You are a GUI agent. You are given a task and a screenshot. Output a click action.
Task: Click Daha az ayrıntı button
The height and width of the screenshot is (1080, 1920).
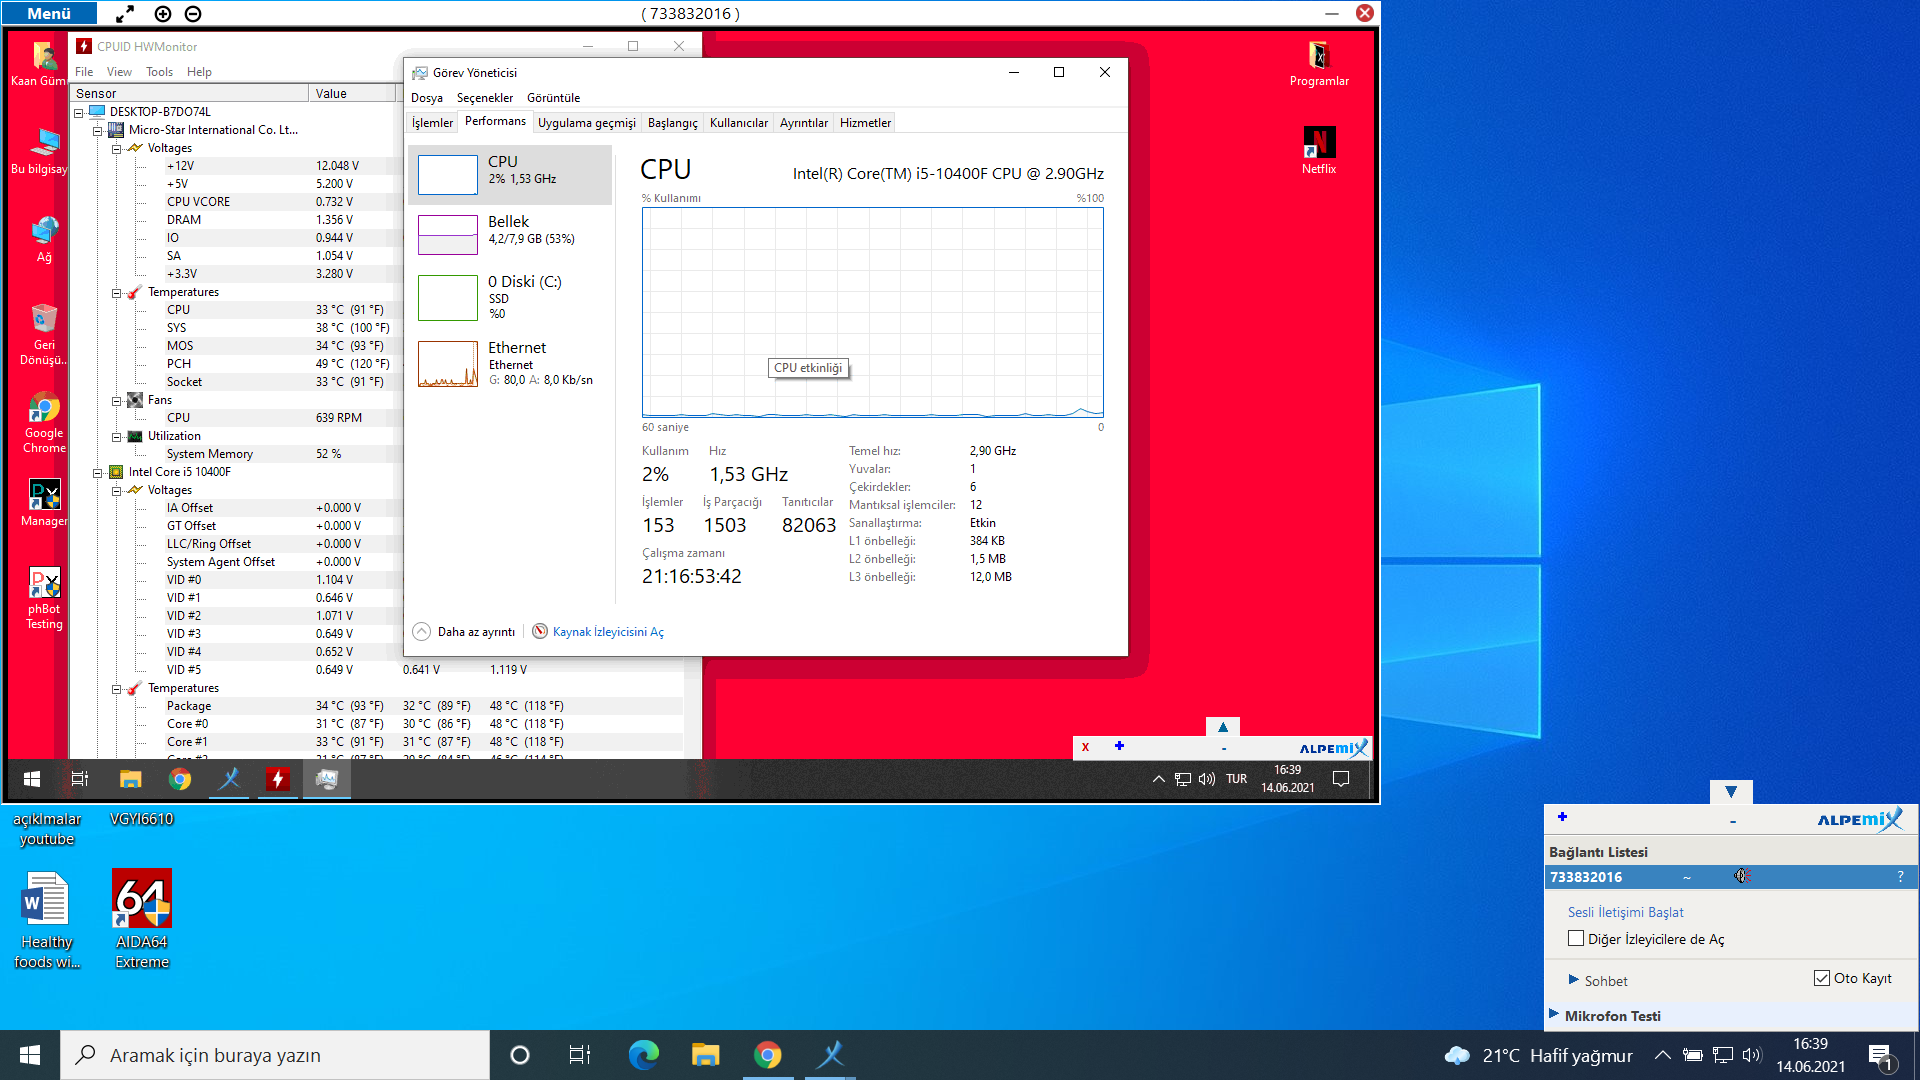[464, 632]
